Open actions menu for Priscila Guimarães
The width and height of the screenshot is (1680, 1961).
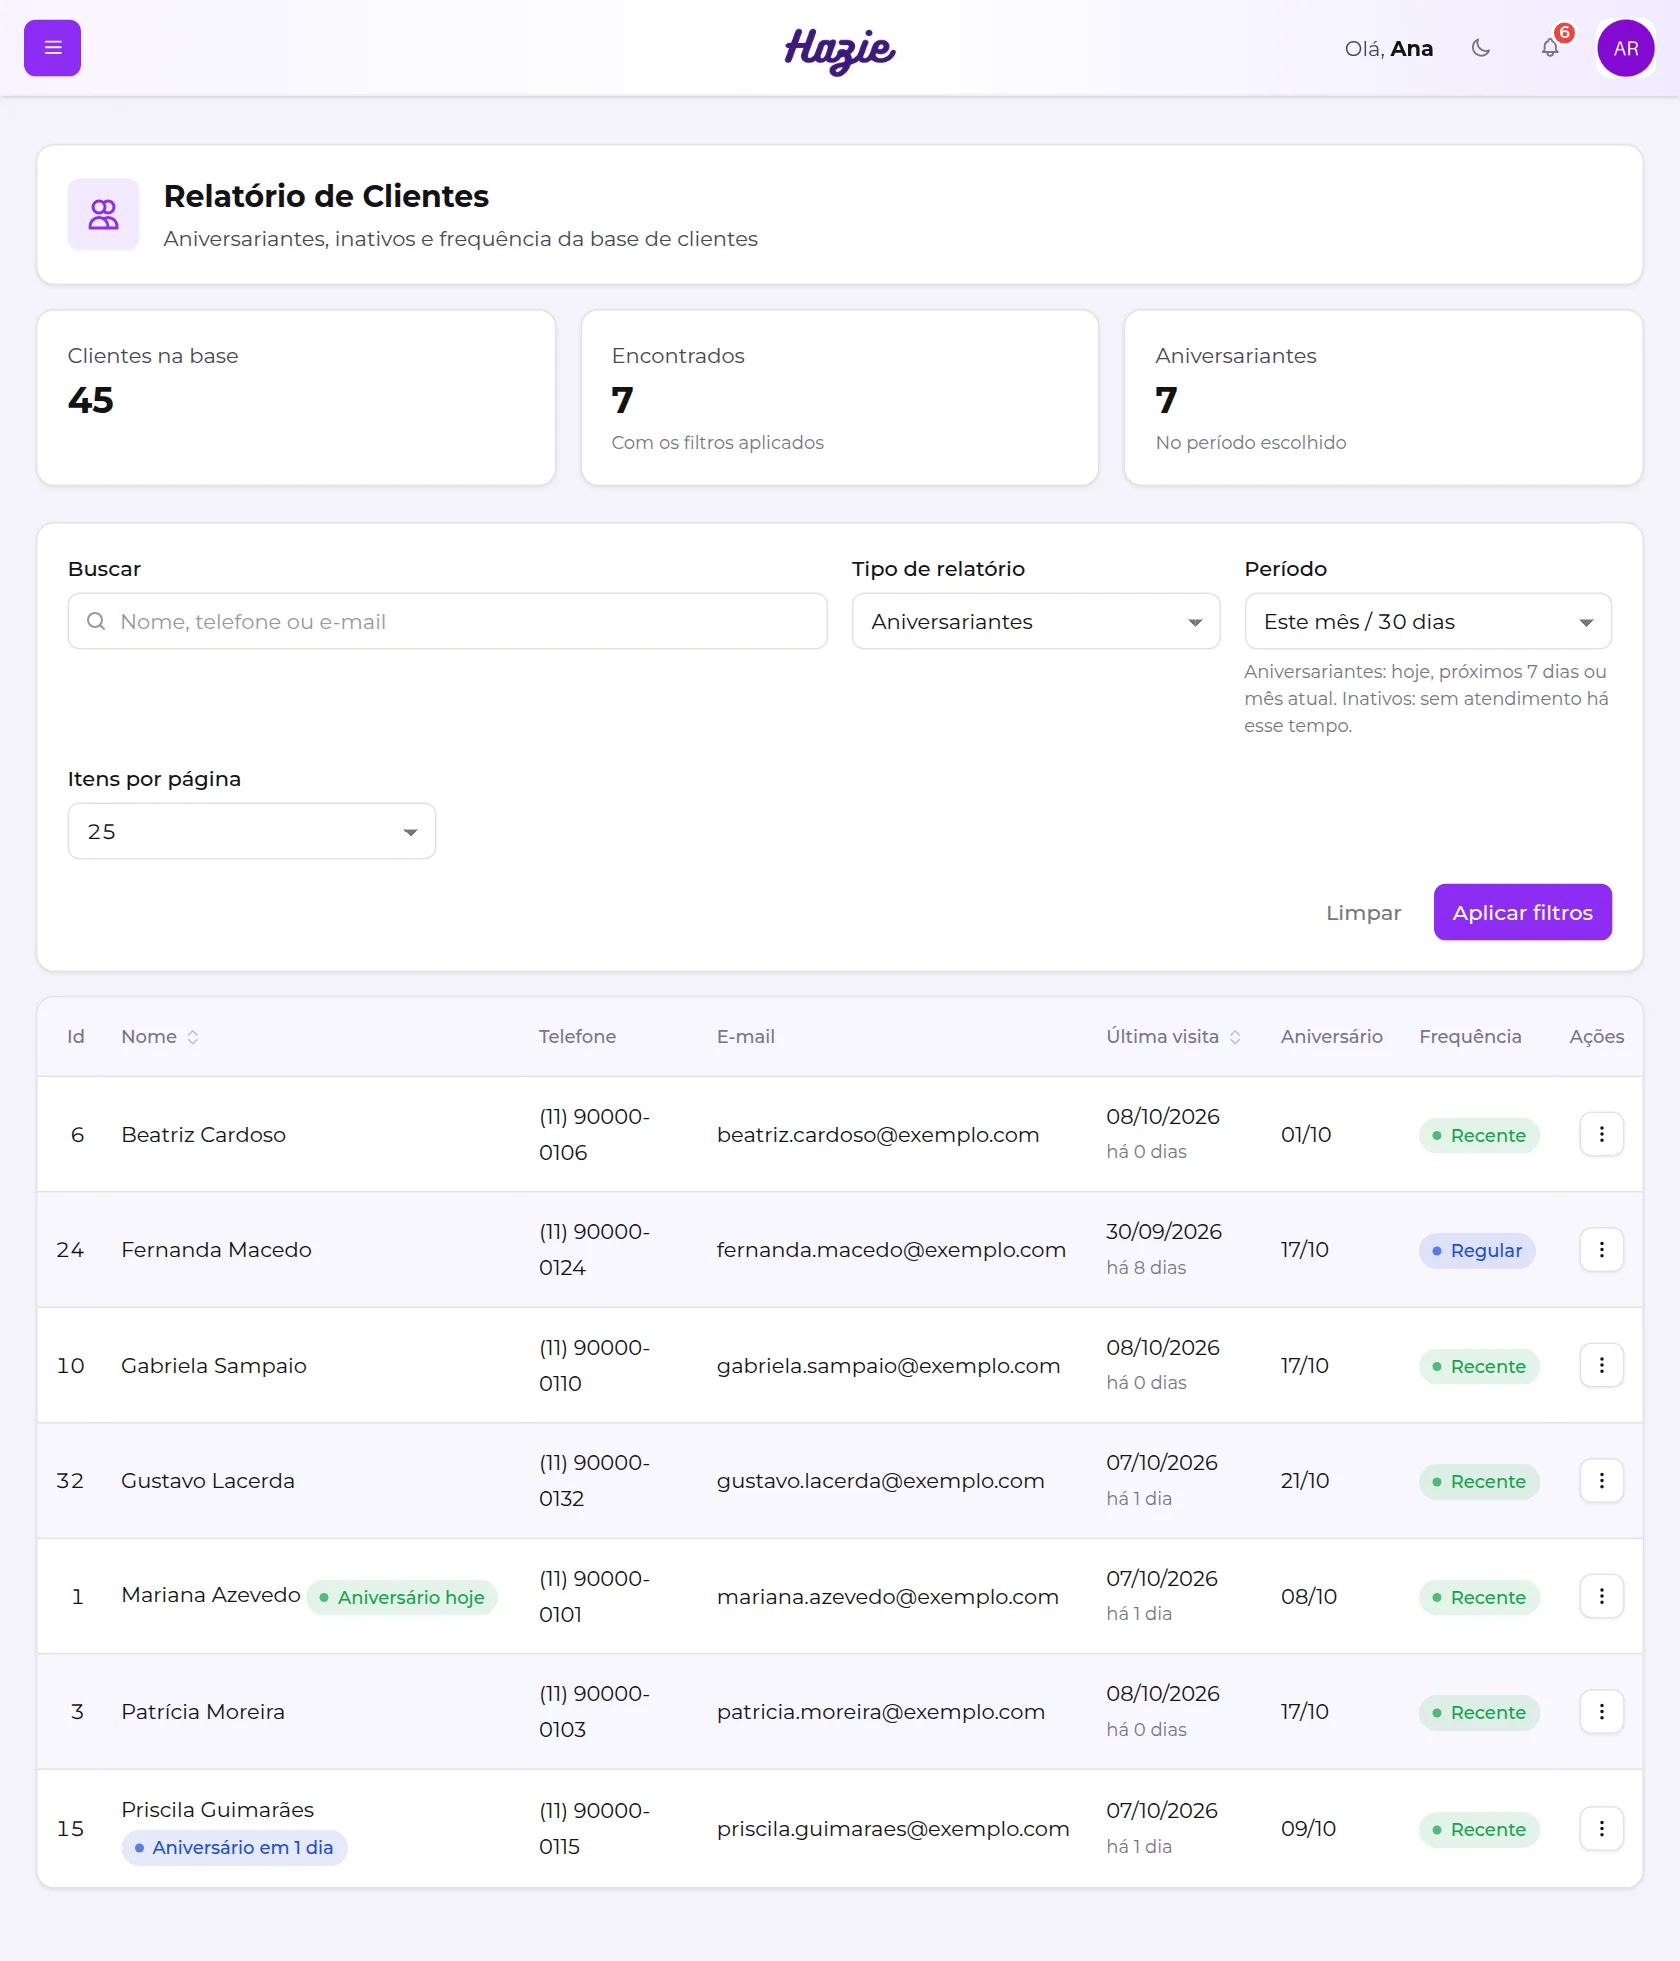pyautogui.click(x=1601, y=1828)
